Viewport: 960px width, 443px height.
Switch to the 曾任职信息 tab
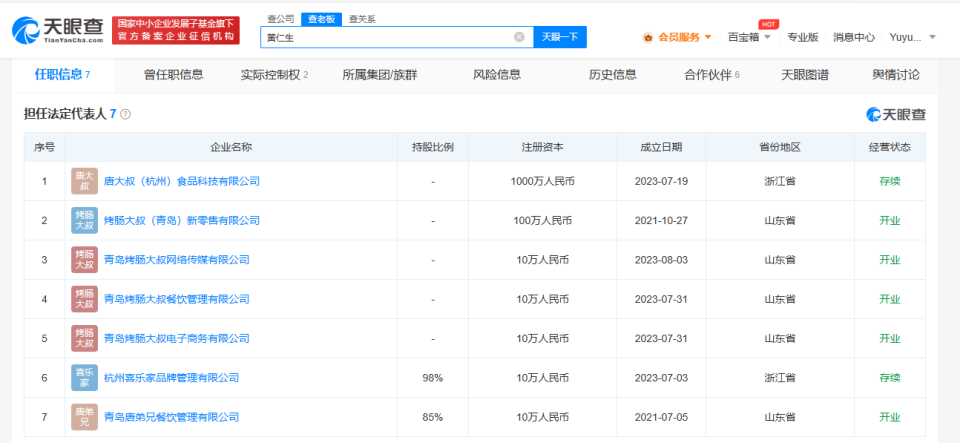[x=173, y=75]
